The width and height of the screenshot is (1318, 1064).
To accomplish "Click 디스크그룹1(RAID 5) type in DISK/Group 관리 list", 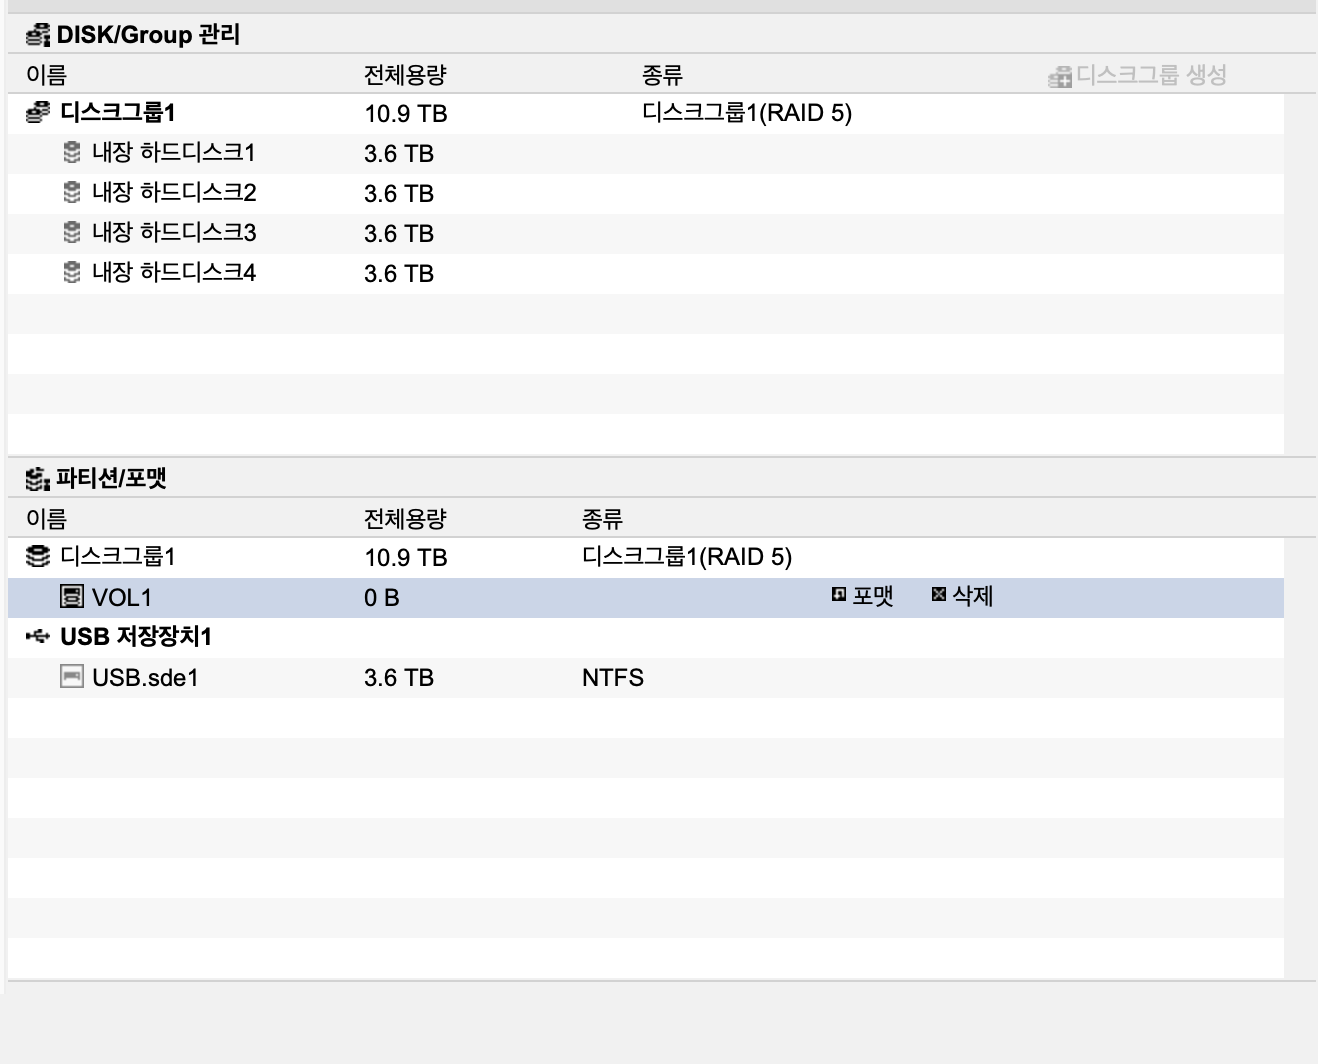I will (747, 113).
